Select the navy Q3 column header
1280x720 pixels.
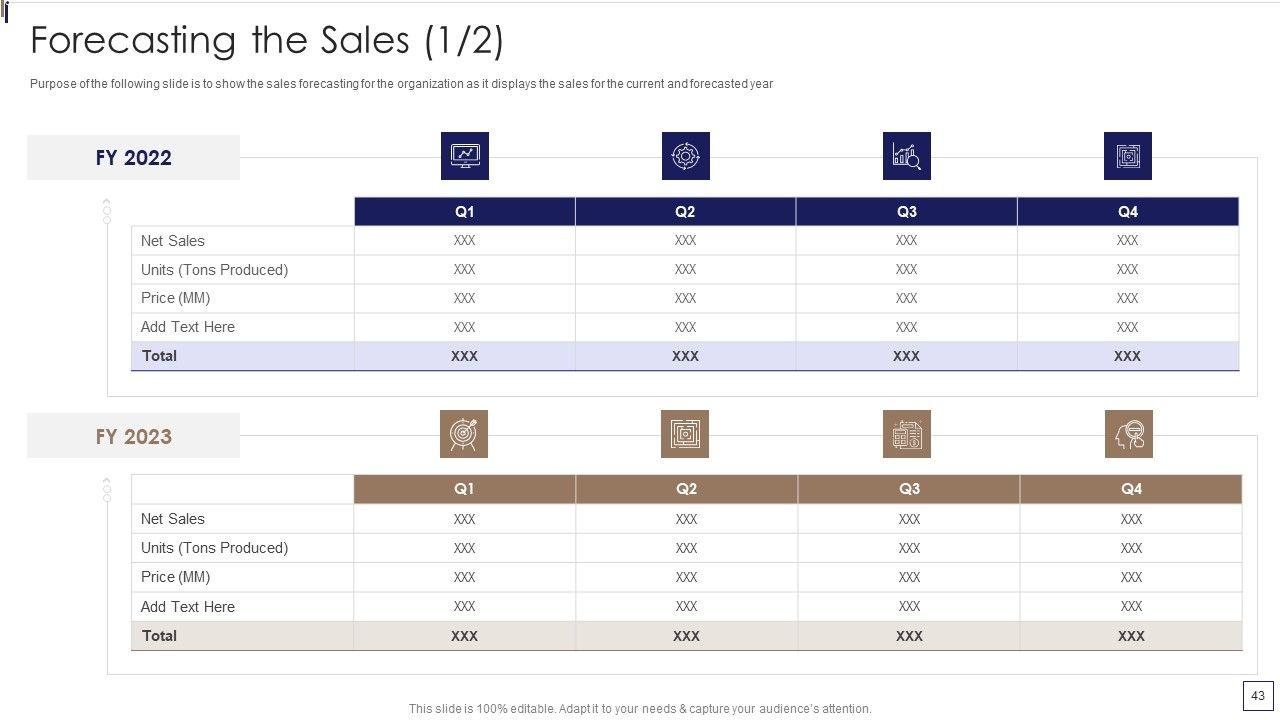[907, 212]
